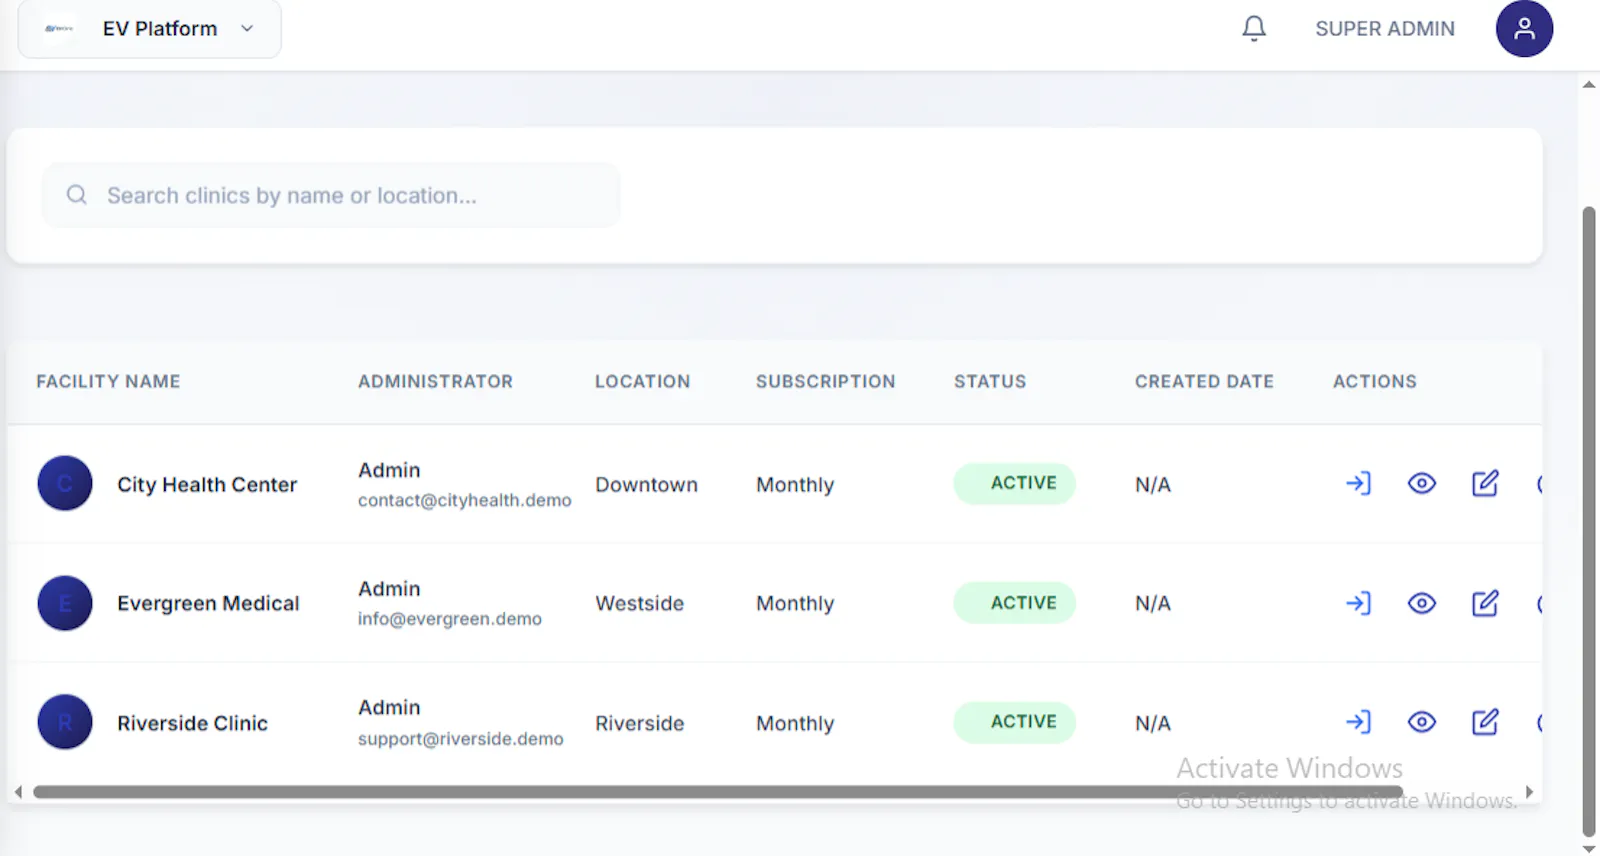Edit City Health Center pencil icon
The image size is (1600, 856).
click(1485, 484)
